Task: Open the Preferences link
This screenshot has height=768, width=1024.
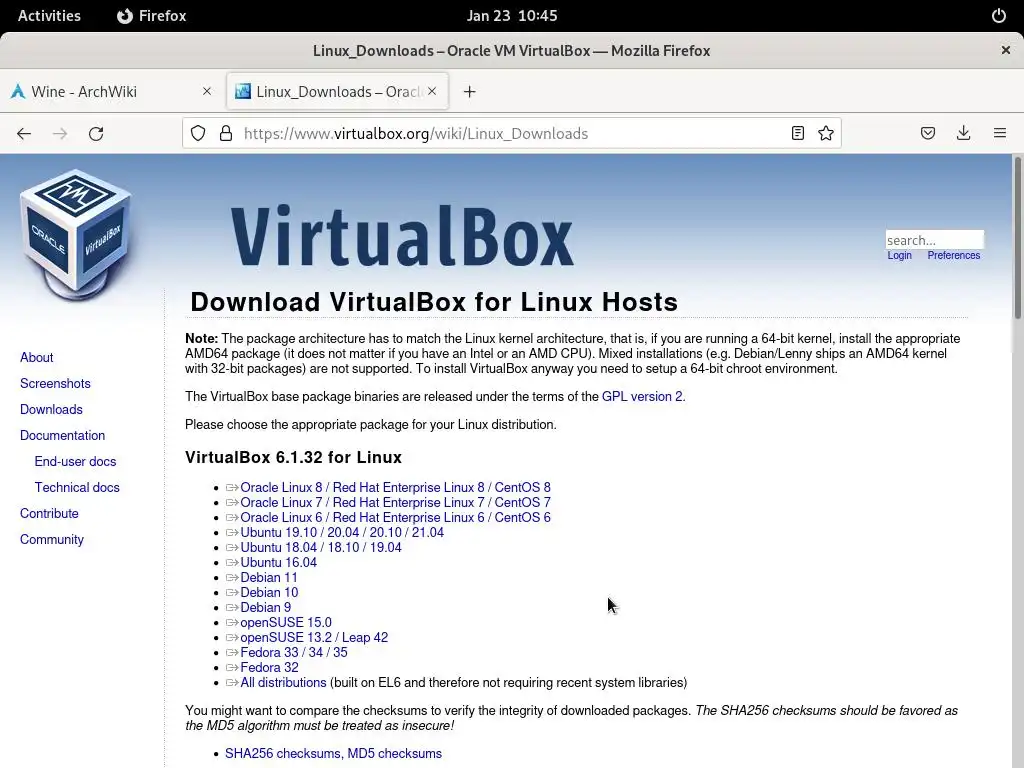Action: tap(953, 255)
